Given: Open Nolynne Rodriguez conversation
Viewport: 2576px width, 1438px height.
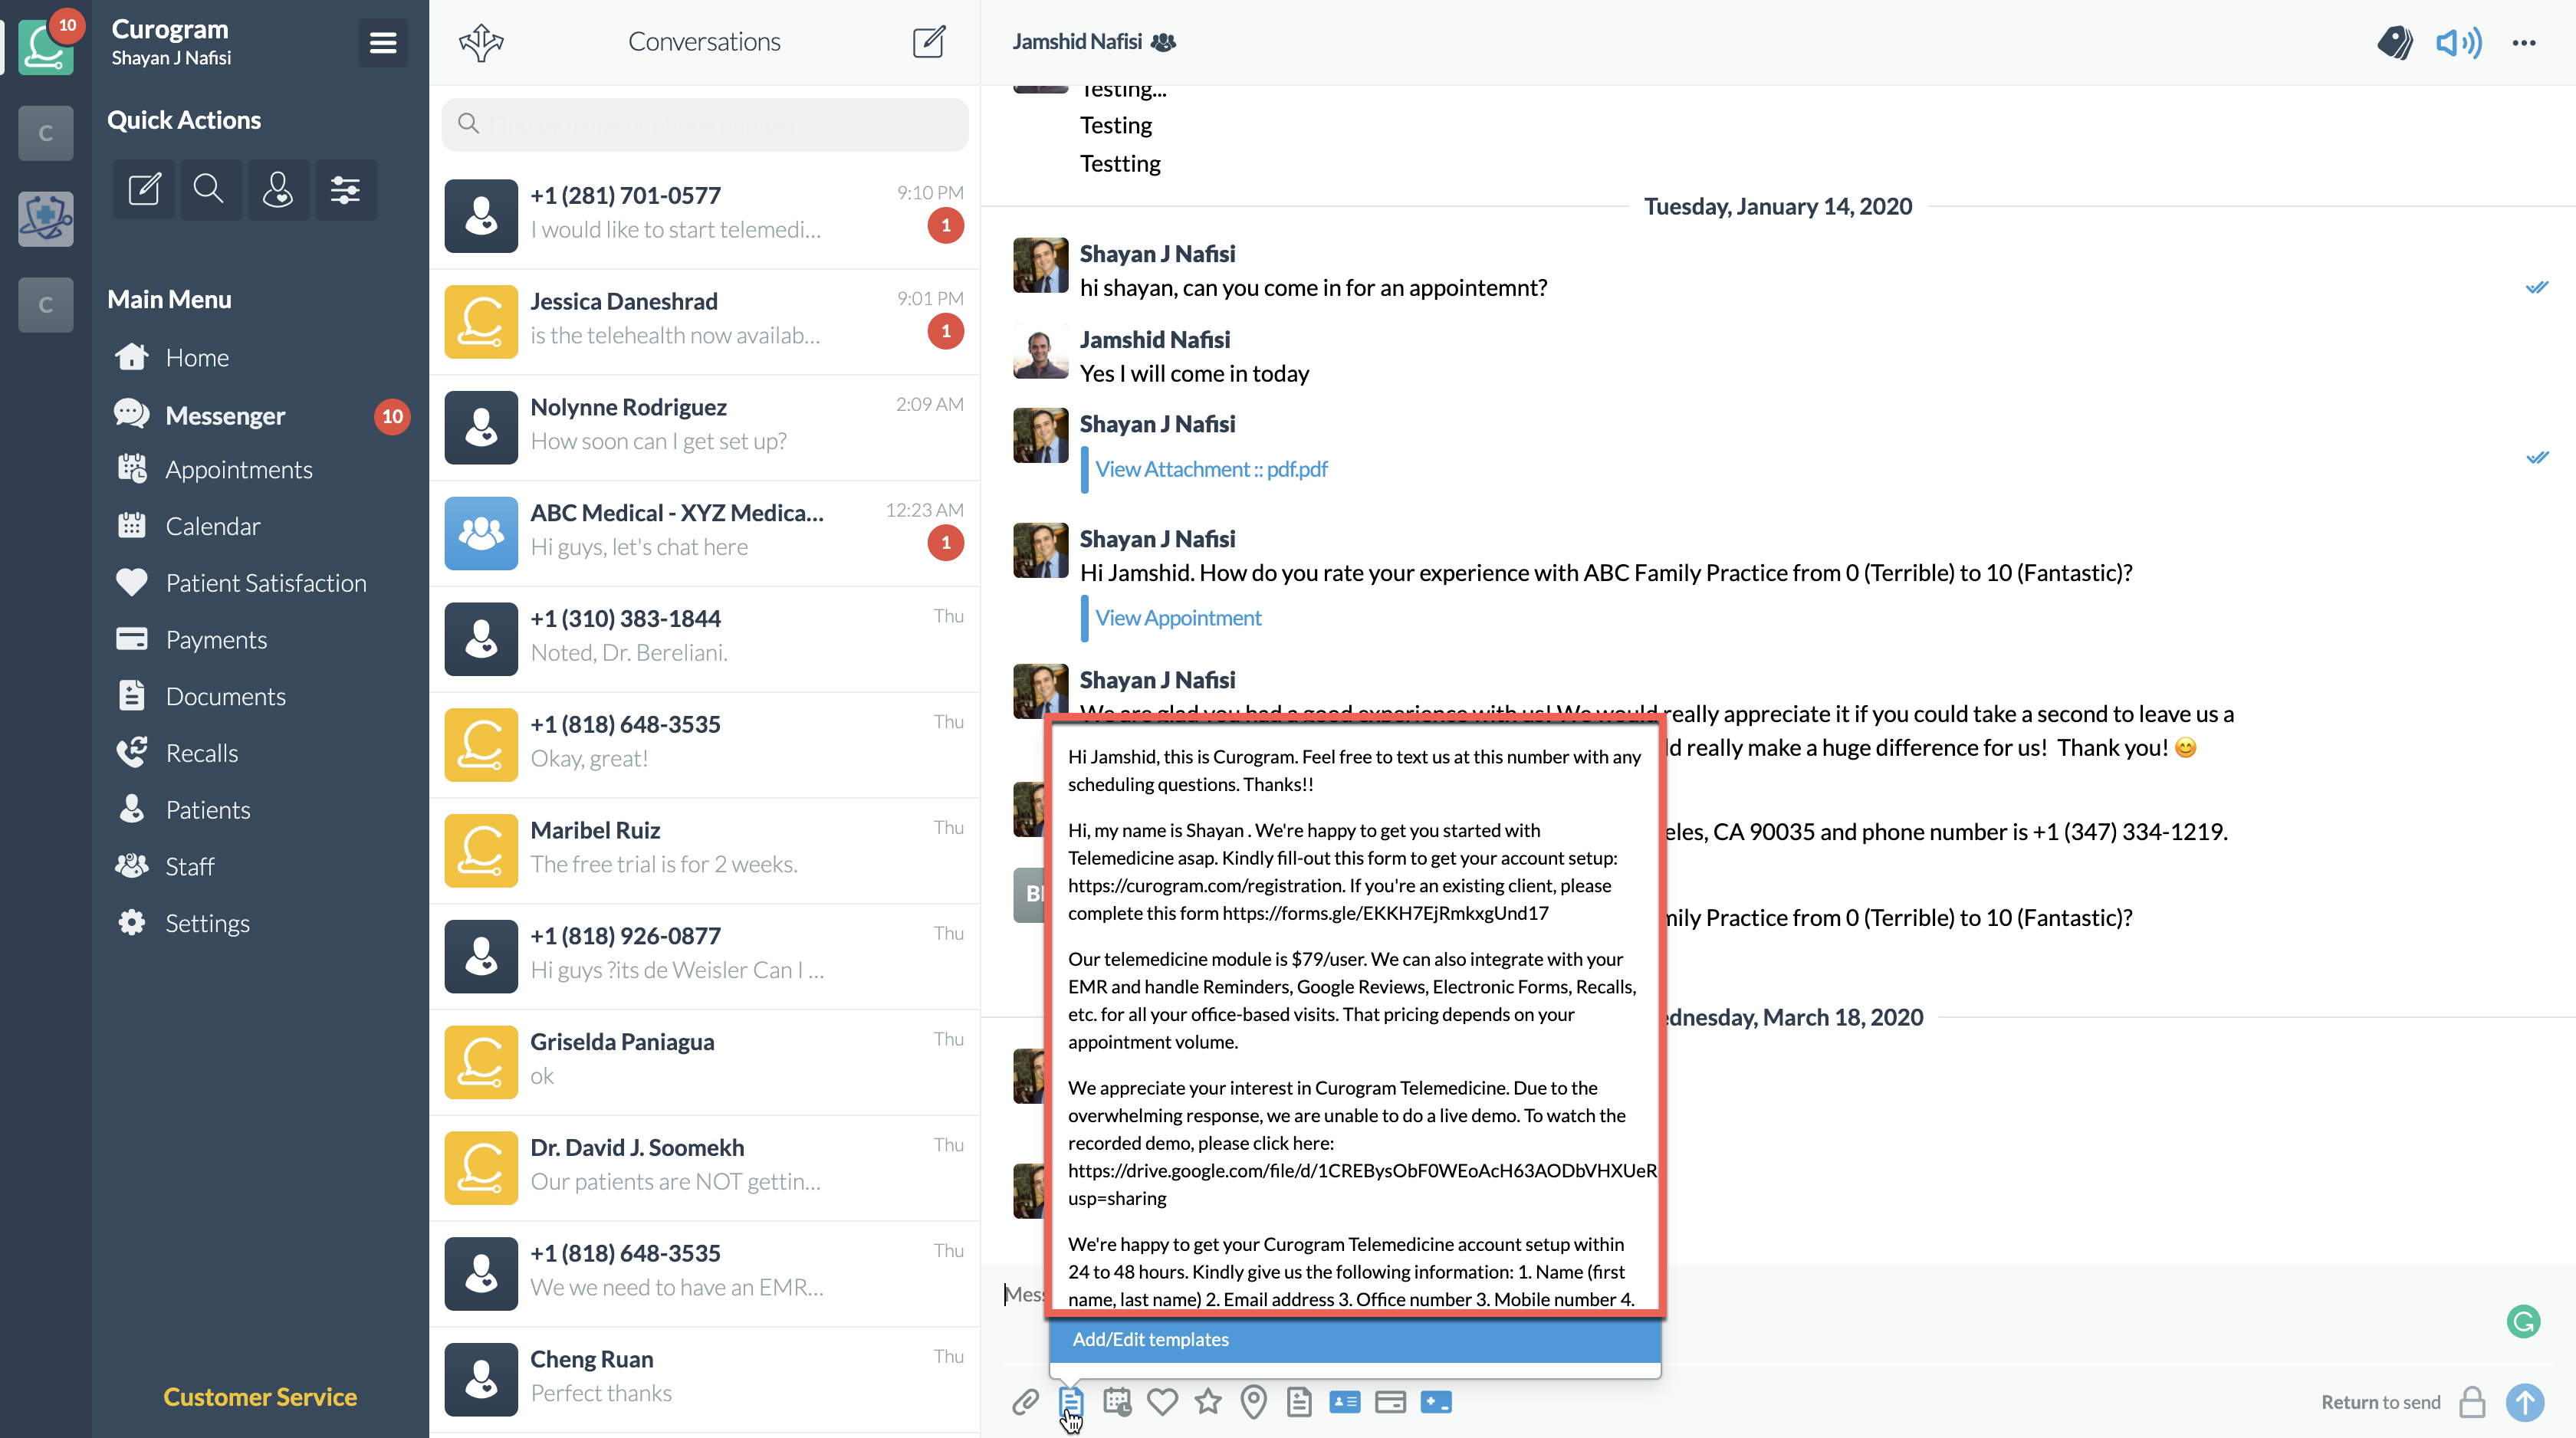Looking at the screenshot, I should 705,427.
